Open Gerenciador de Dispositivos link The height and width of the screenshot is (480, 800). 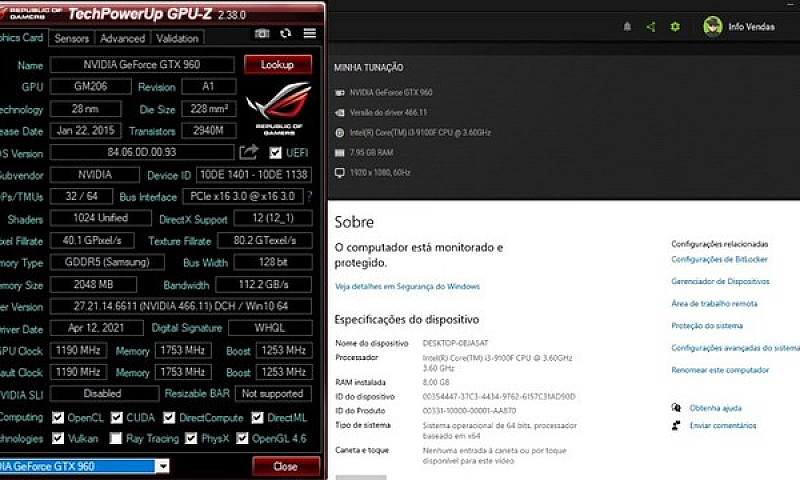(x=720, y=281)
